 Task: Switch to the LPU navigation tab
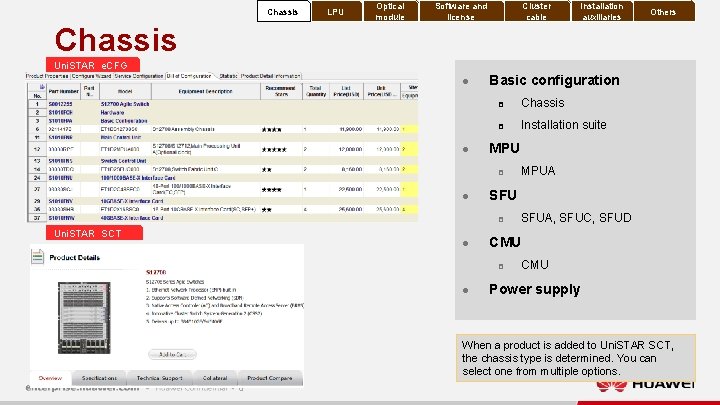coord(336,11)
